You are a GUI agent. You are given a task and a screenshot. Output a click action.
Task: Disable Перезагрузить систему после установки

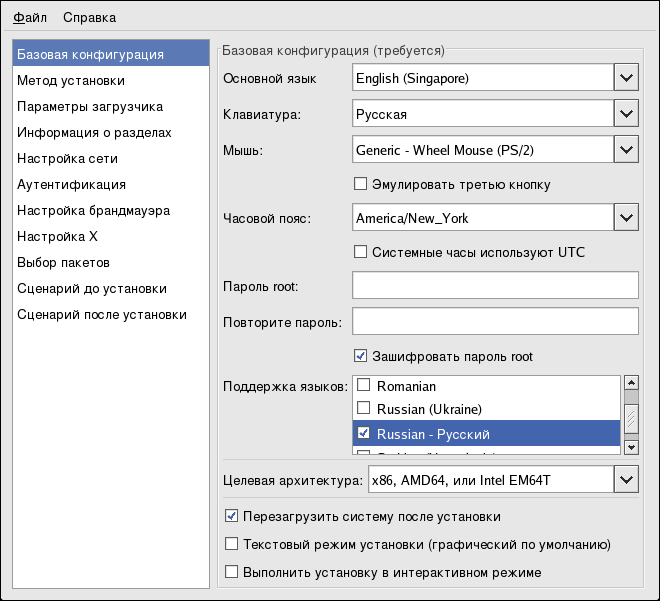click(232, 517)
